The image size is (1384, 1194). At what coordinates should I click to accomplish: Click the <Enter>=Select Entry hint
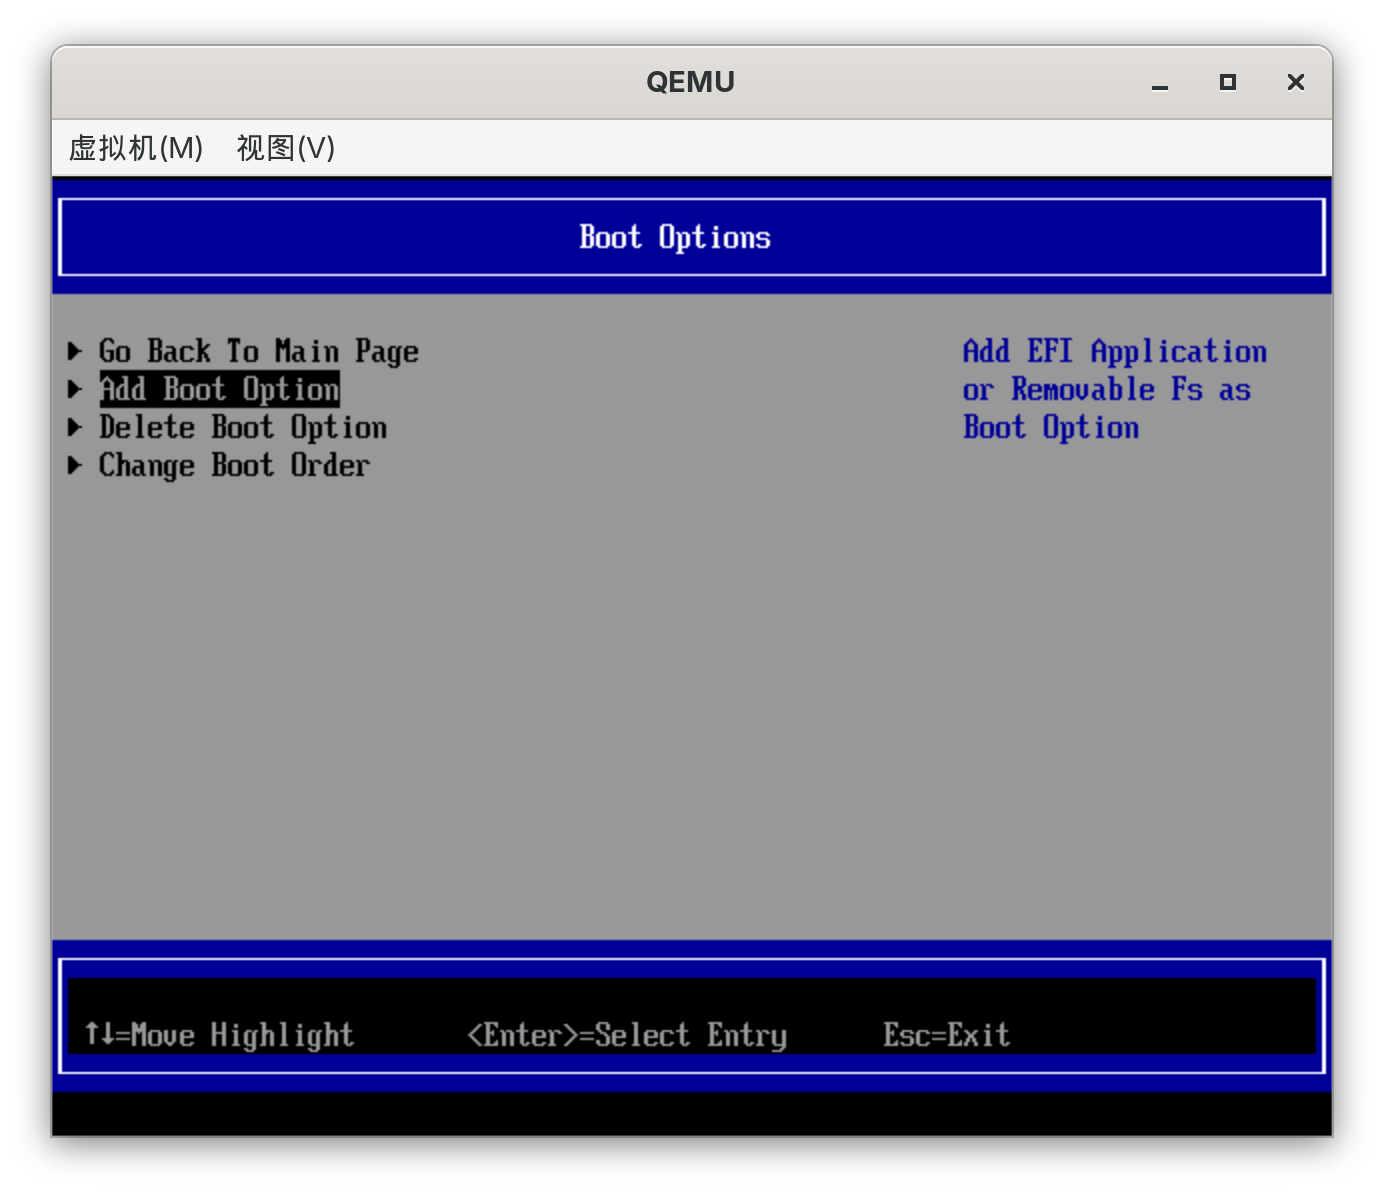tap(627, 1035)
